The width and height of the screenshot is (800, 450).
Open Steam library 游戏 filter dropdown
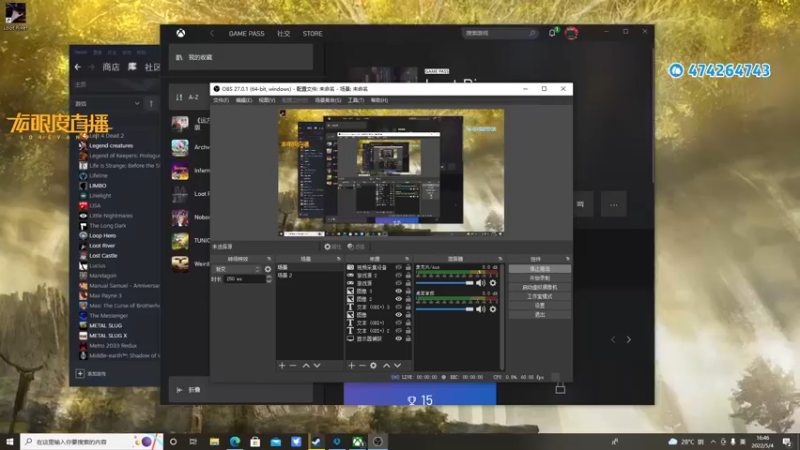(x=107, y=104)
